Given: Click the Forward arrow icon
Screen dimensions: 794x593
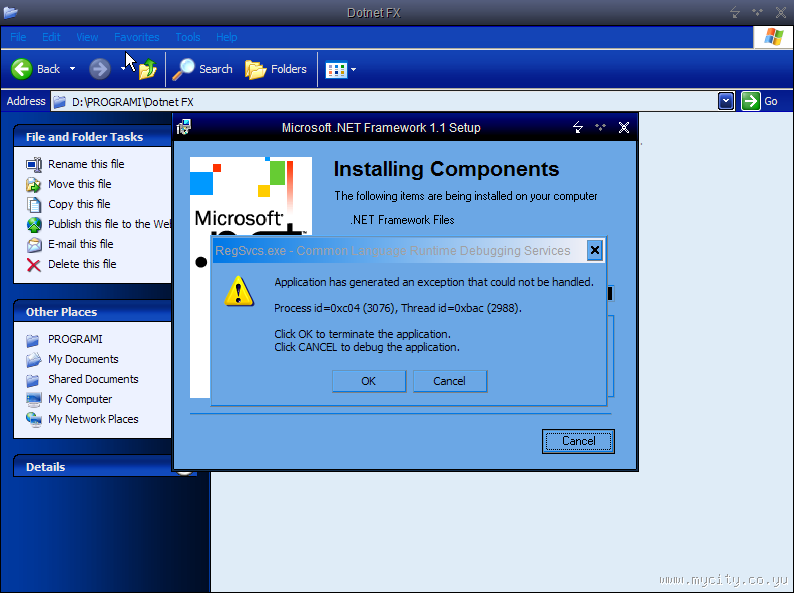Looking at the screenshot, I should pyautogui.click(x=100, y=69).
